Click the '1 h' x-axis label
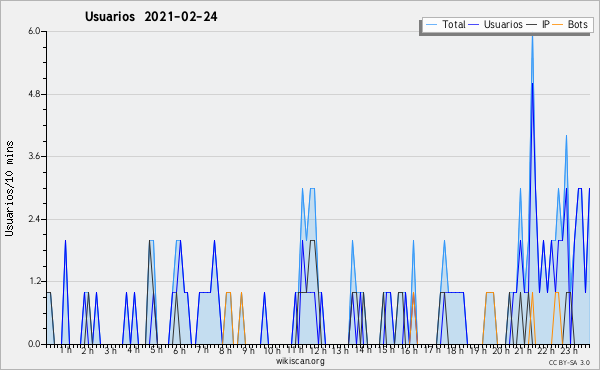Image resolution: width=600 pixels, height=370 pixels. point(65,350)
